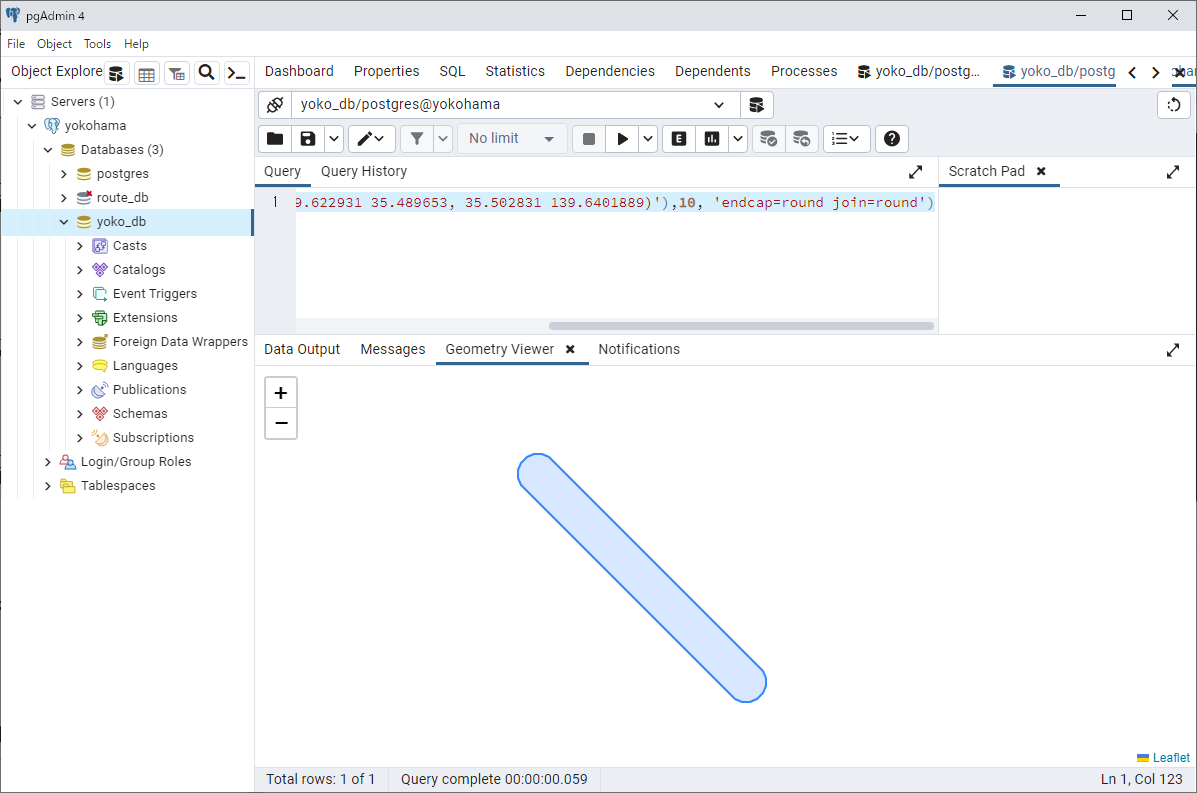Open the Query History tab
This screenshot has height=793, width=1197.
tap(363, 171)
